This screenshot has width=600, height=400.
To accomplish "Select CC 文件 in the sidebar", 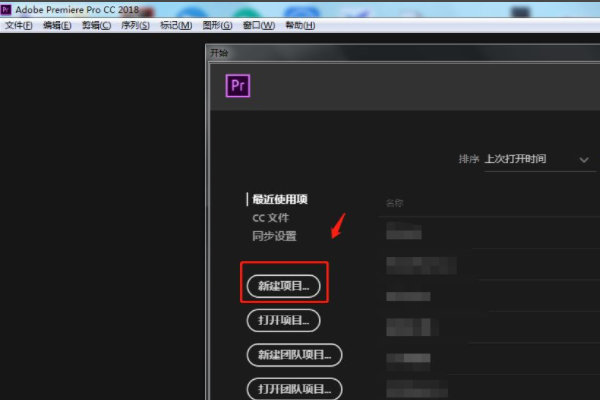I will [271, 218].
